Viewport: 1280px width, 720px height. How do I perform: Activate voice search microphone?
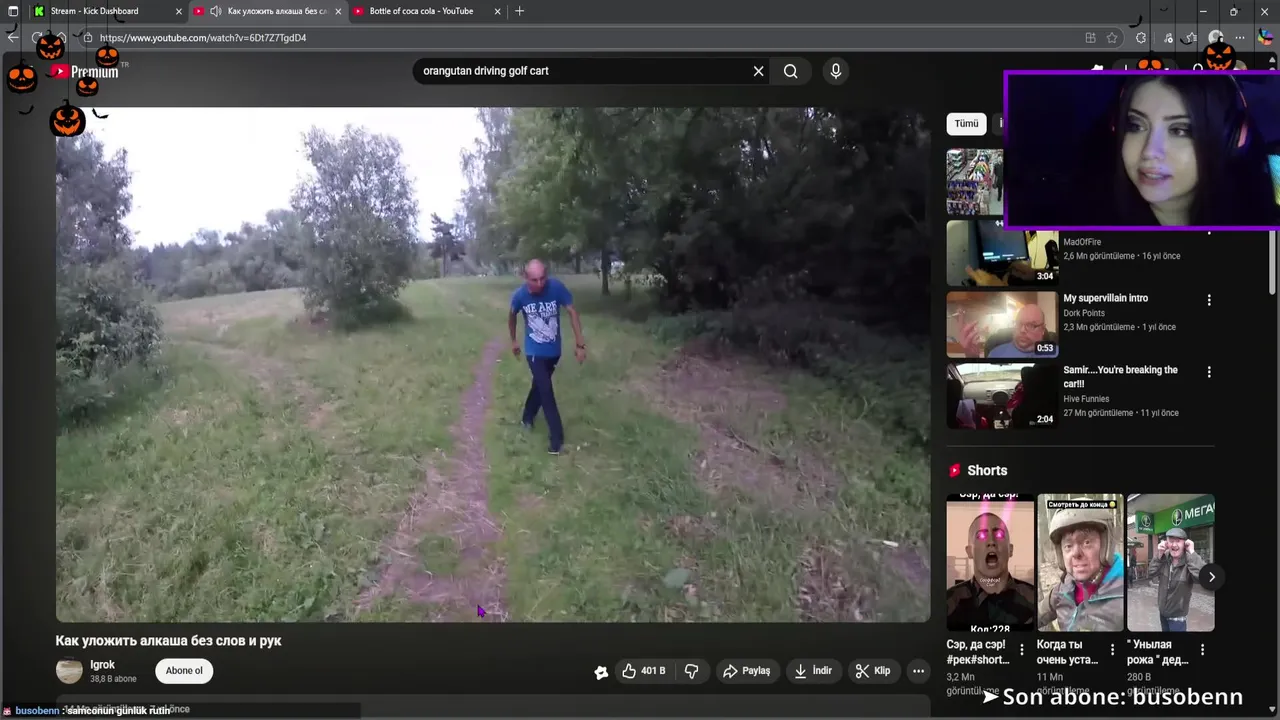click(x=836, y=71)
